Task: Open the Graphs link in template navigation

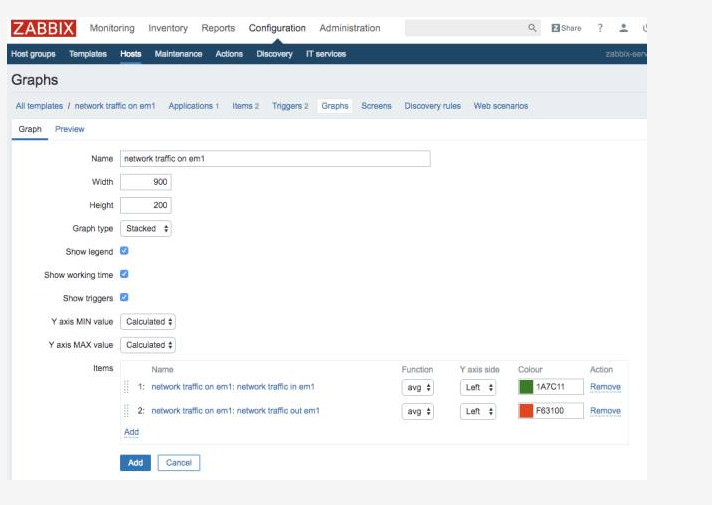Action: click(335, 106)
